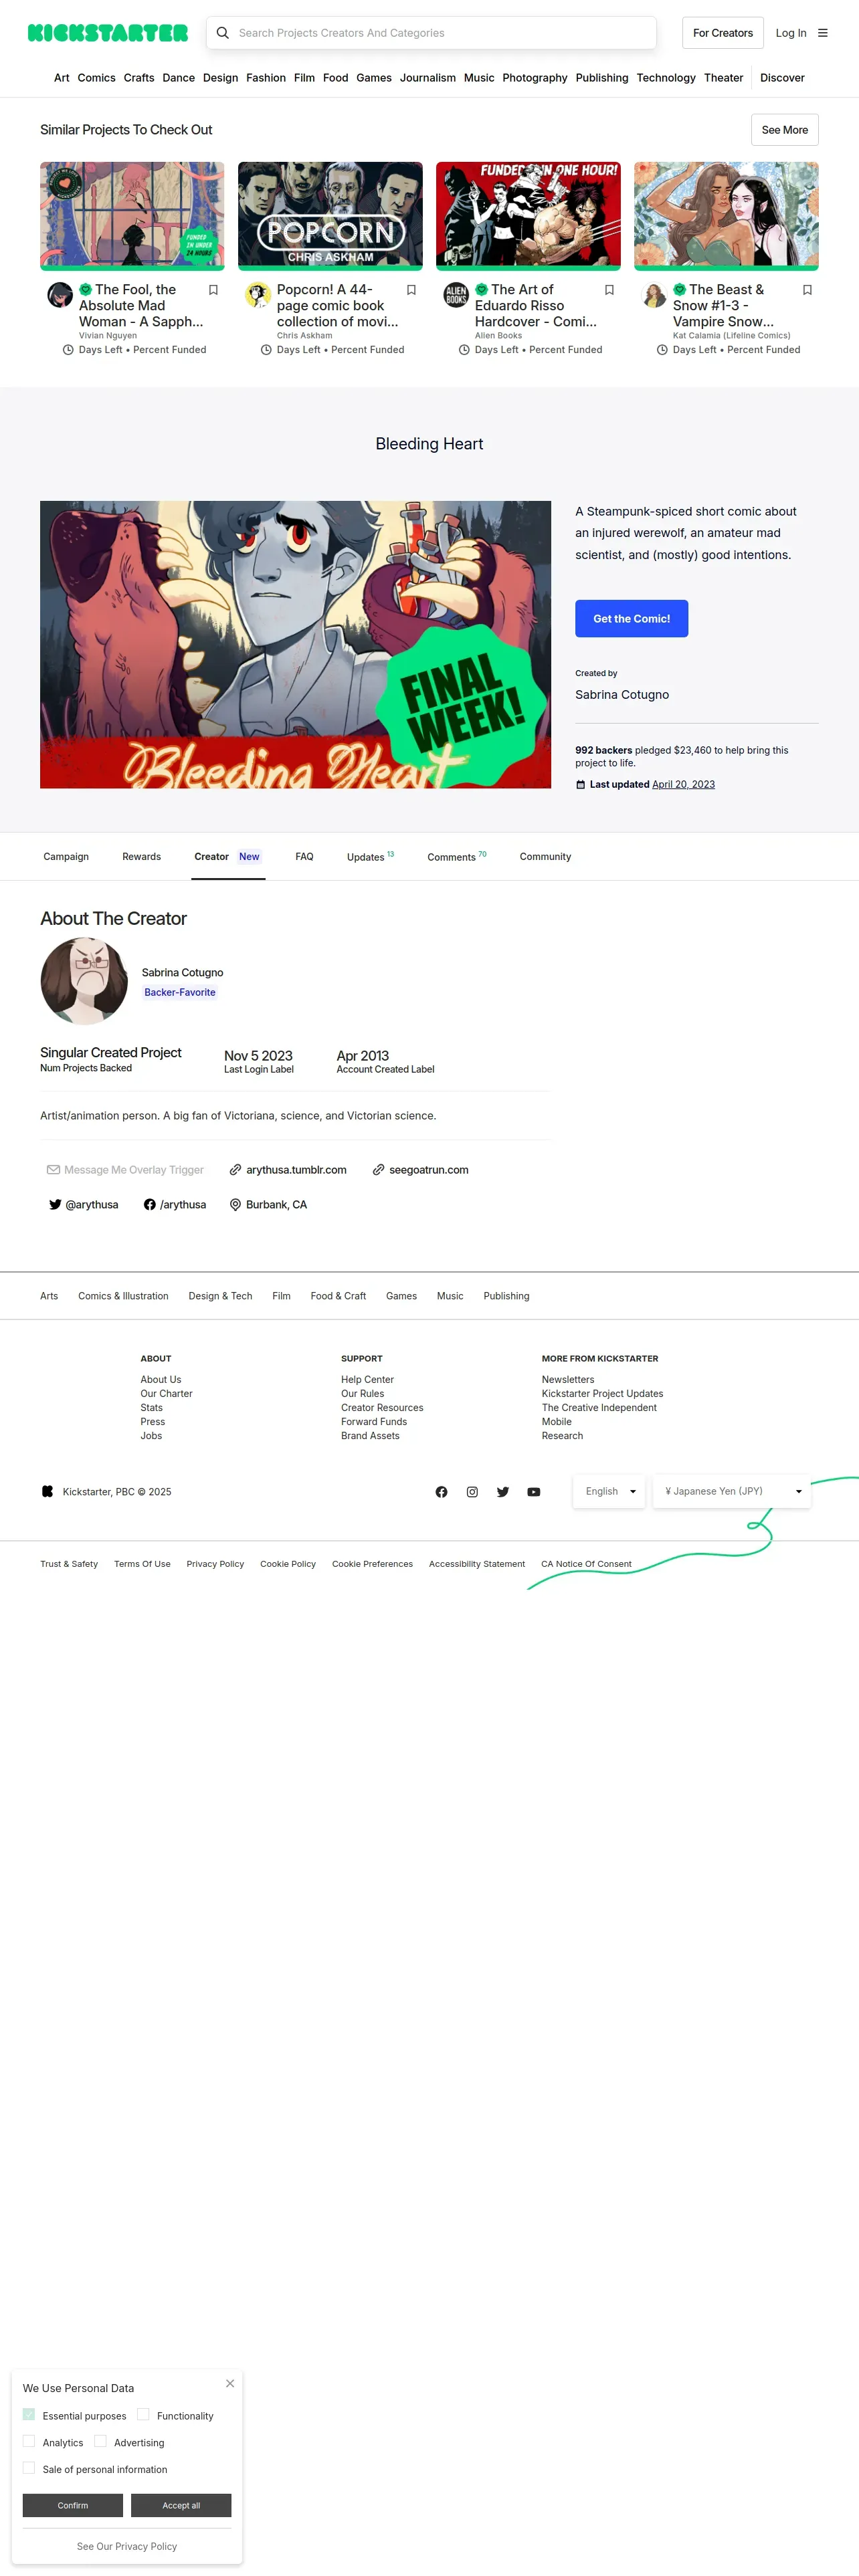
Task: Click the See More button
Action: click(x=785, y=130)
